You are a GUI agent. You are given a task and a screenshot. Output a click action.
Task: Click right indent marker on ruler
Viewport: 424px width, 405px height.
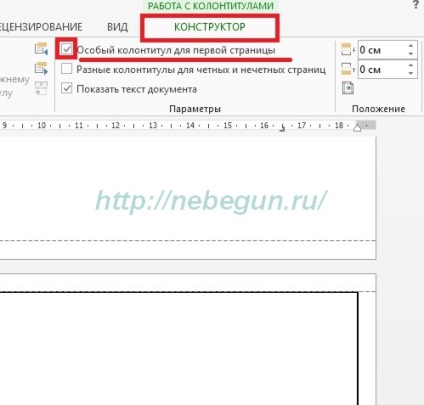click(x=357, y=128)
